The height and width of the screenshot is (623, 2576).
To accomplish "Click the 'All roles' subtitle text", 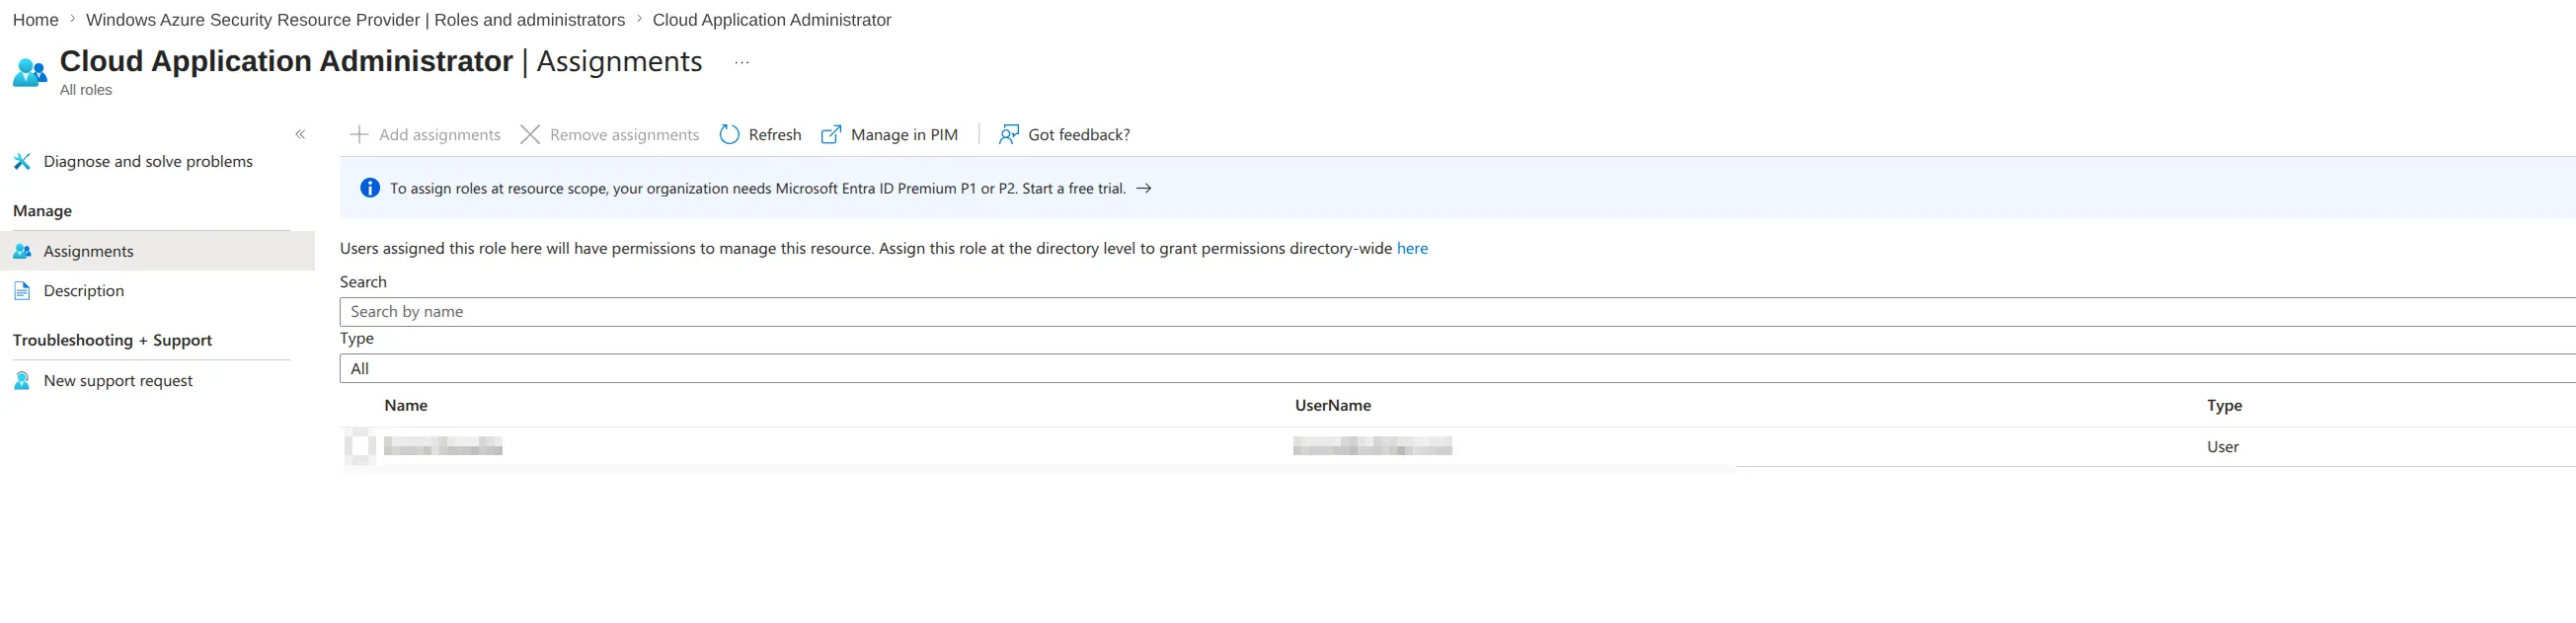I will click(86, 90).
